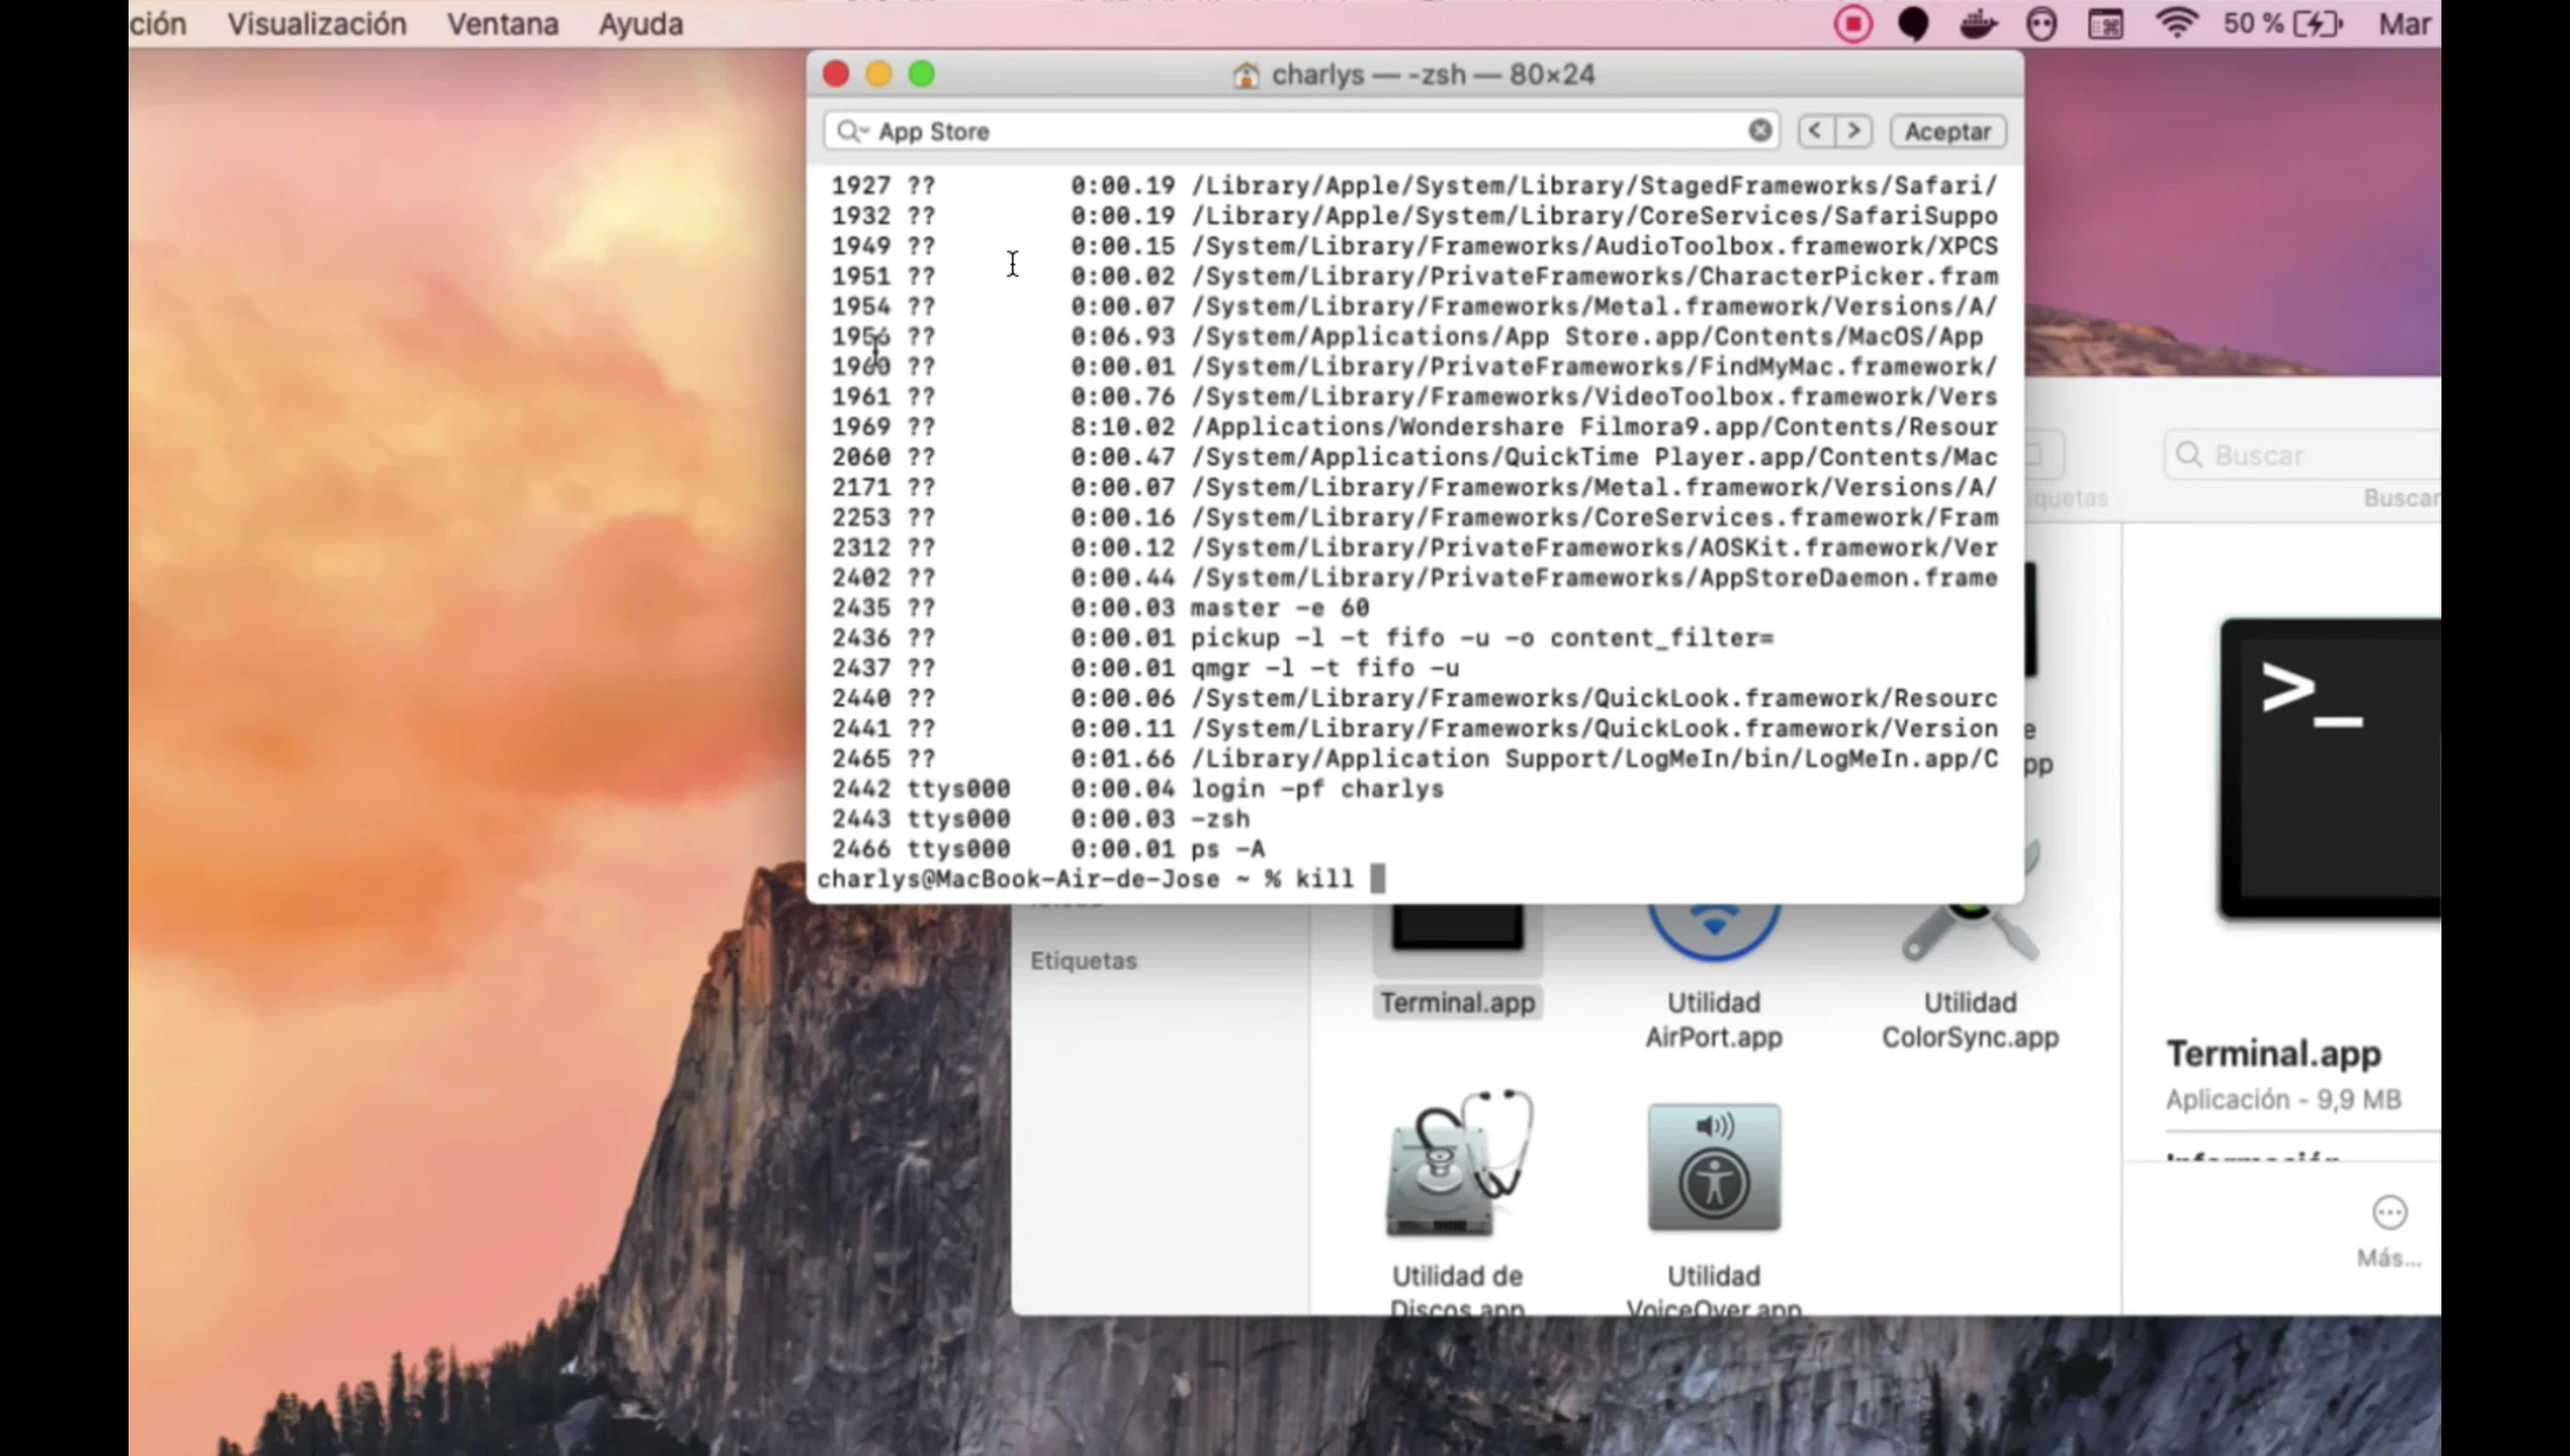Click the FindMyMac.framework process line
Image resolution: width=2570 pixels, height=1456 pixels.
(1414, 367)
